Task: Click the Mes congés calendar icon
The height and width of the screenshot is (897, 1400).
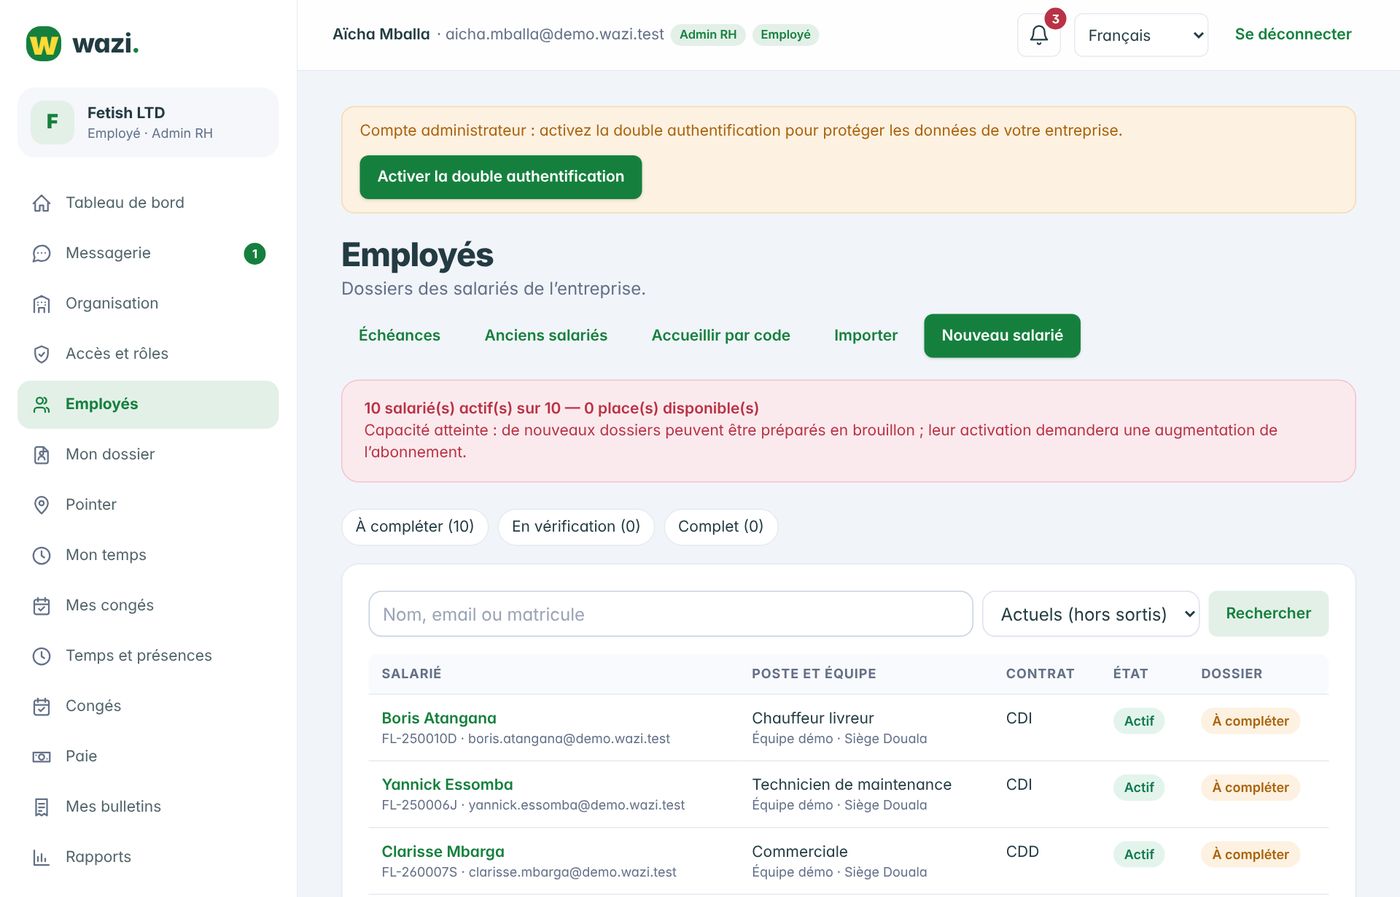Action: [41, 606]
